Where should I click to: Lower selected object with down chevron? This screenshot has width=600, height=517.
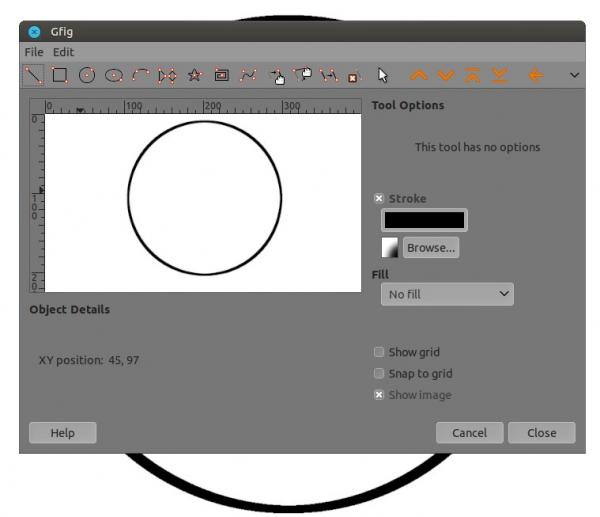coord(446,75)
